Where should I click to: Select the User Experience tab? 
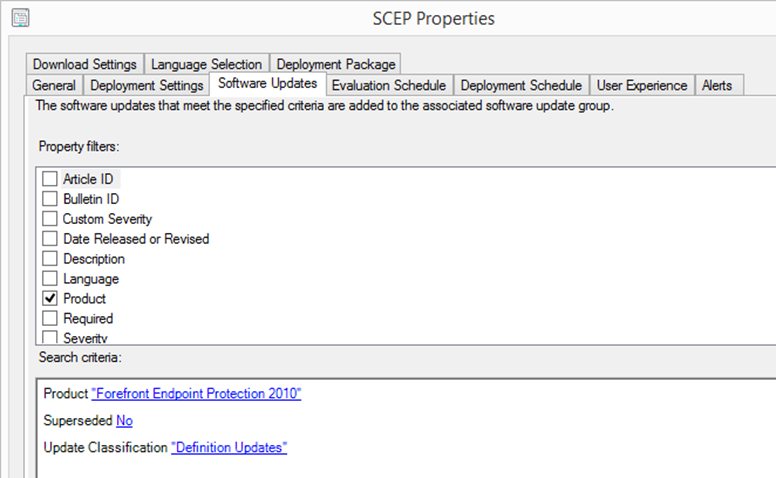coord(642,85)
